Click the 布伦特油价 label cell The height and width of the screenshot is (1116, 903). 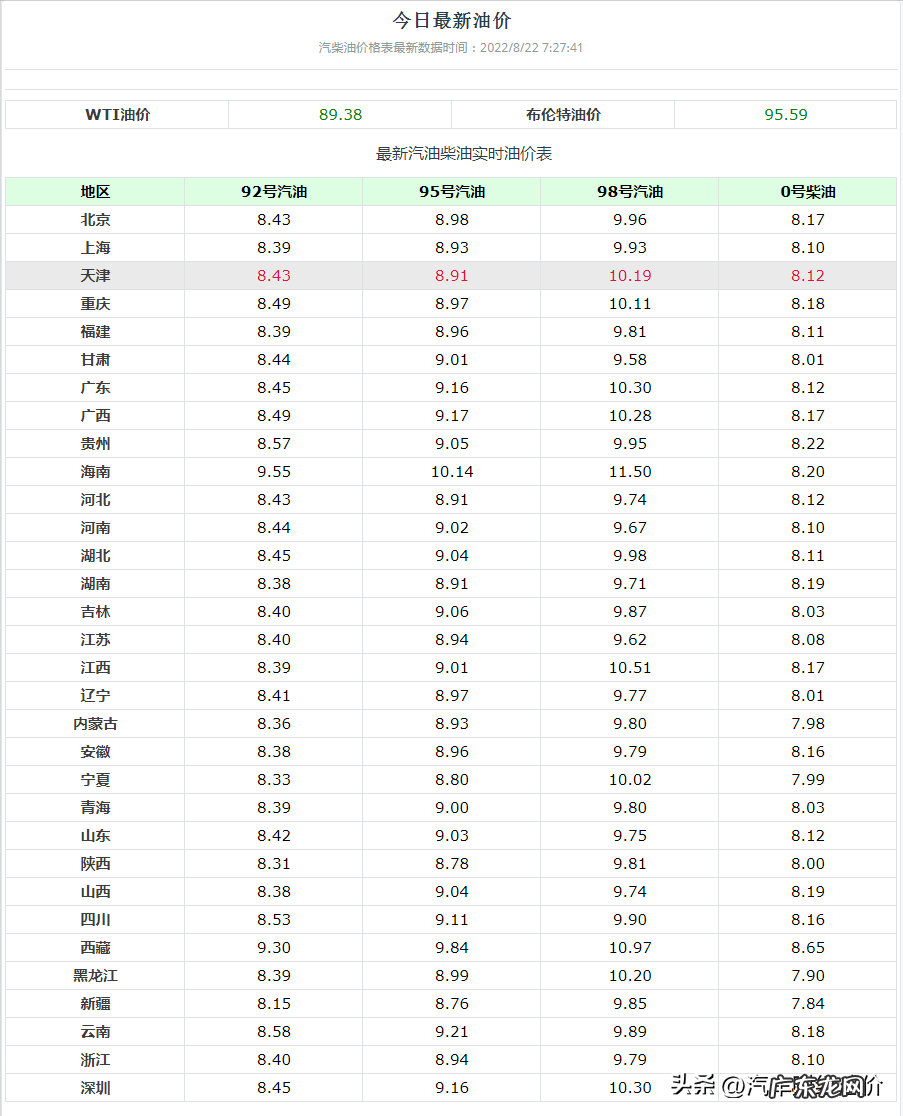tap(563, 115)
